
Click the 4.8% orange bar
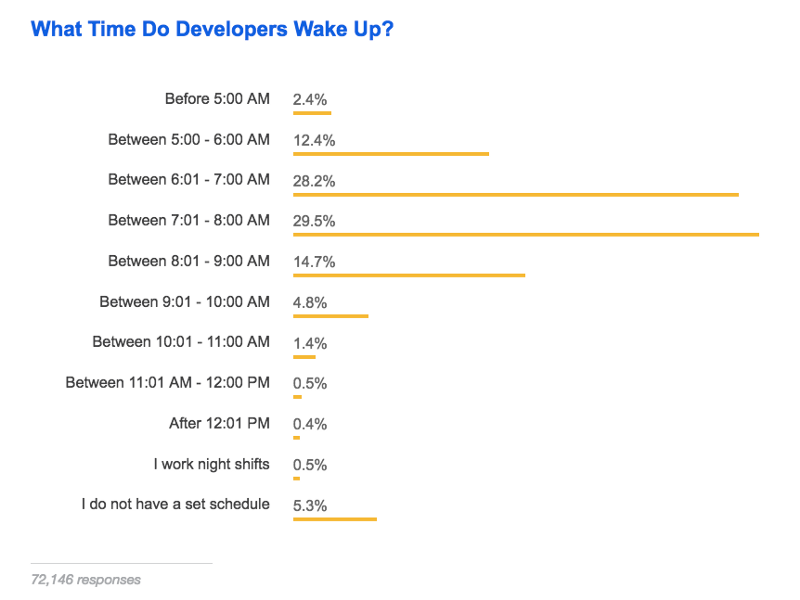[x=331, y=316]
